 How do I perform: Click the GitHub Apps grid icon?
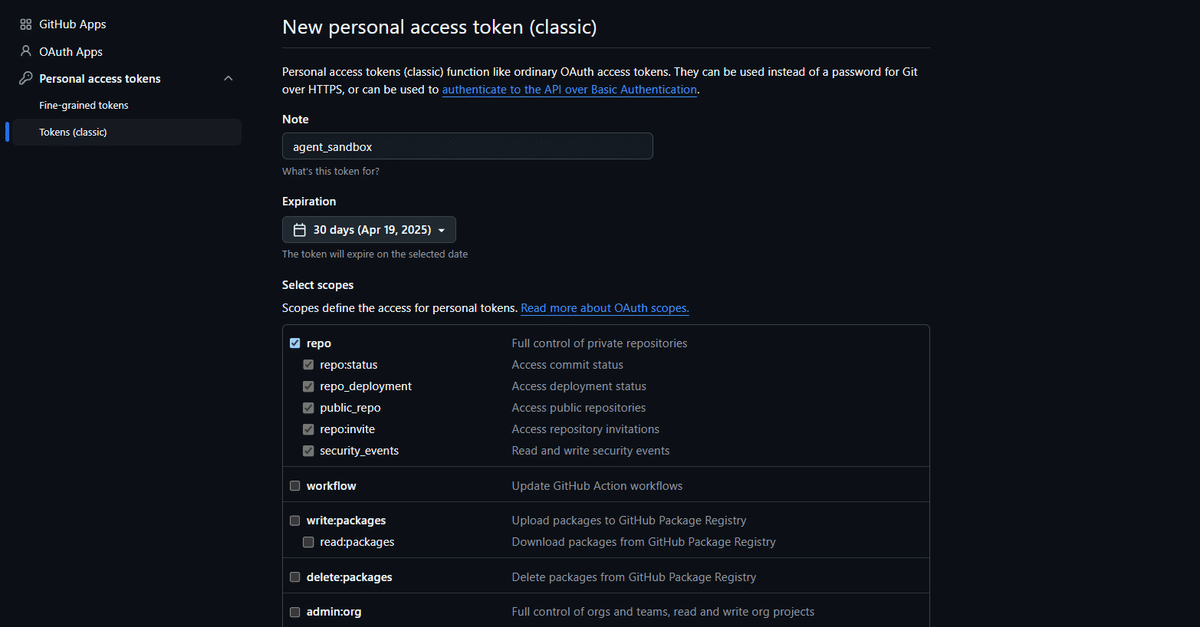pyautogui.click(x=26, y=24)
